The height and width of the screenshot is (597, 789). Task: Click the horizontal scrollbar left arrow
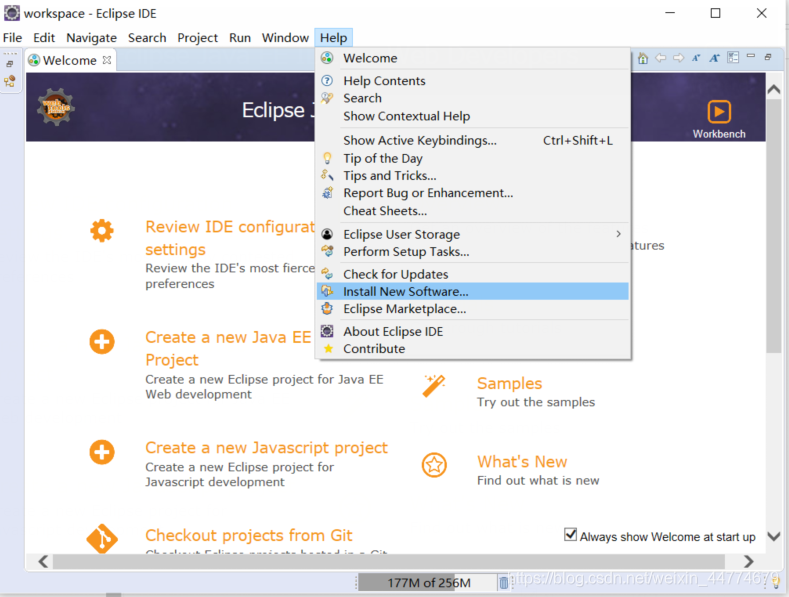(x=43, y=561)
